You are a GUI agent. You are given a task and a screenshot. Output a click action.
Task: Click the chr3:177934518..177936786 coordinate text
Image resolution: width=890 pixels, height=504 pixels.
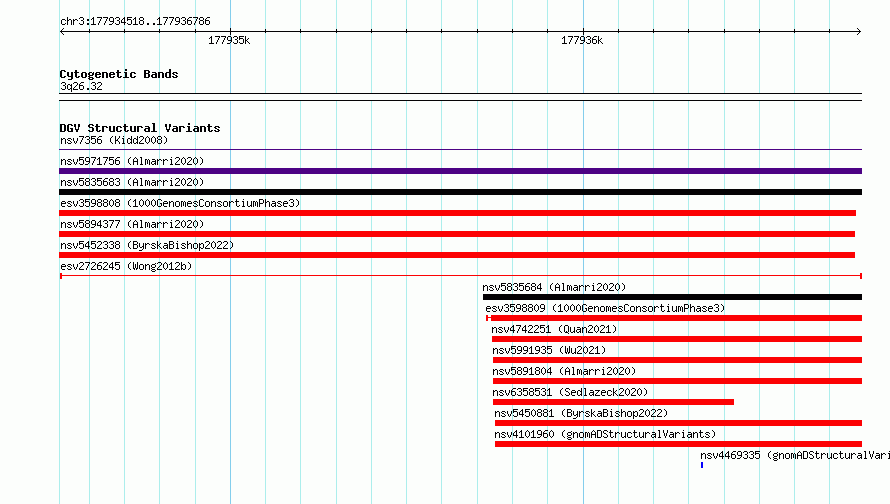click(x=135, y=21)
